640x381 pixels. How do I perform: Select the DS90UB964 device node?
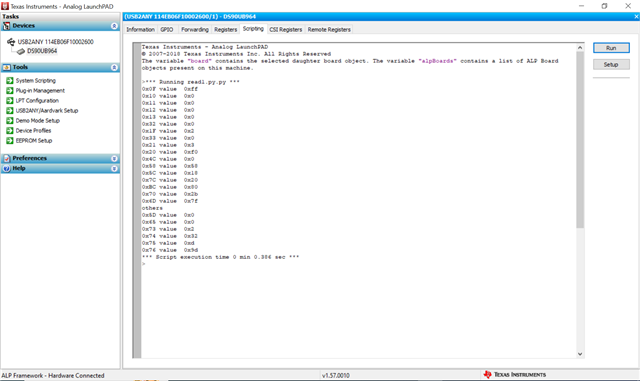click(x=42, y=51)
